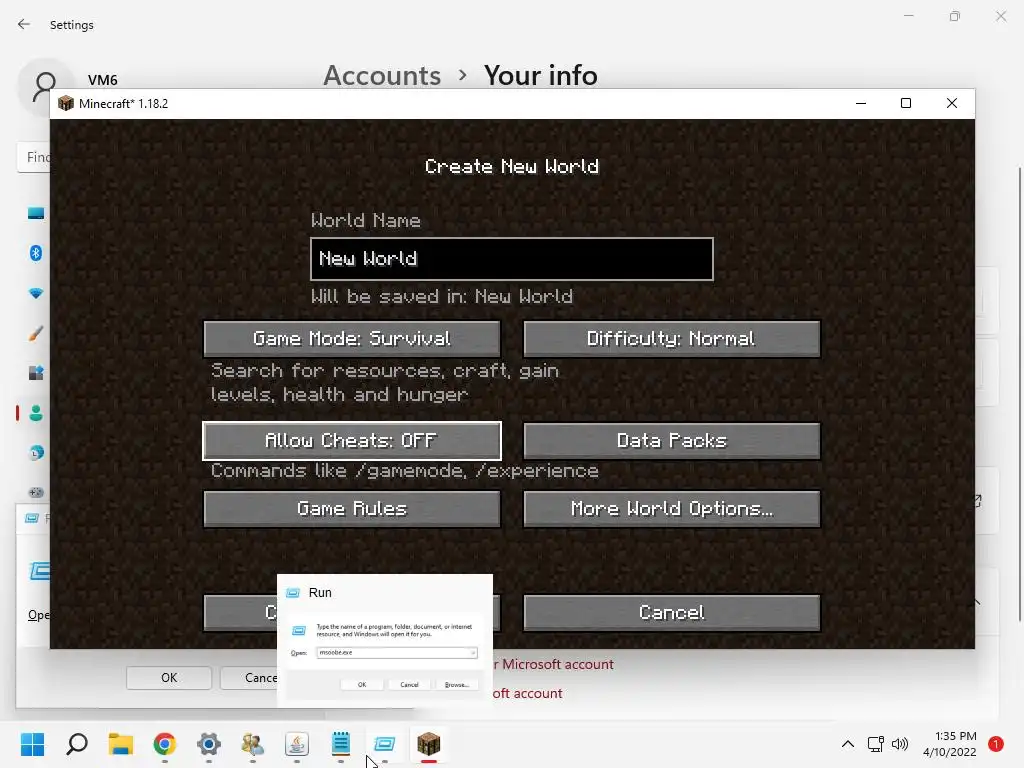1024x768 pixels.
Task: Go back in the Settings window
Action: click(24, 24)
